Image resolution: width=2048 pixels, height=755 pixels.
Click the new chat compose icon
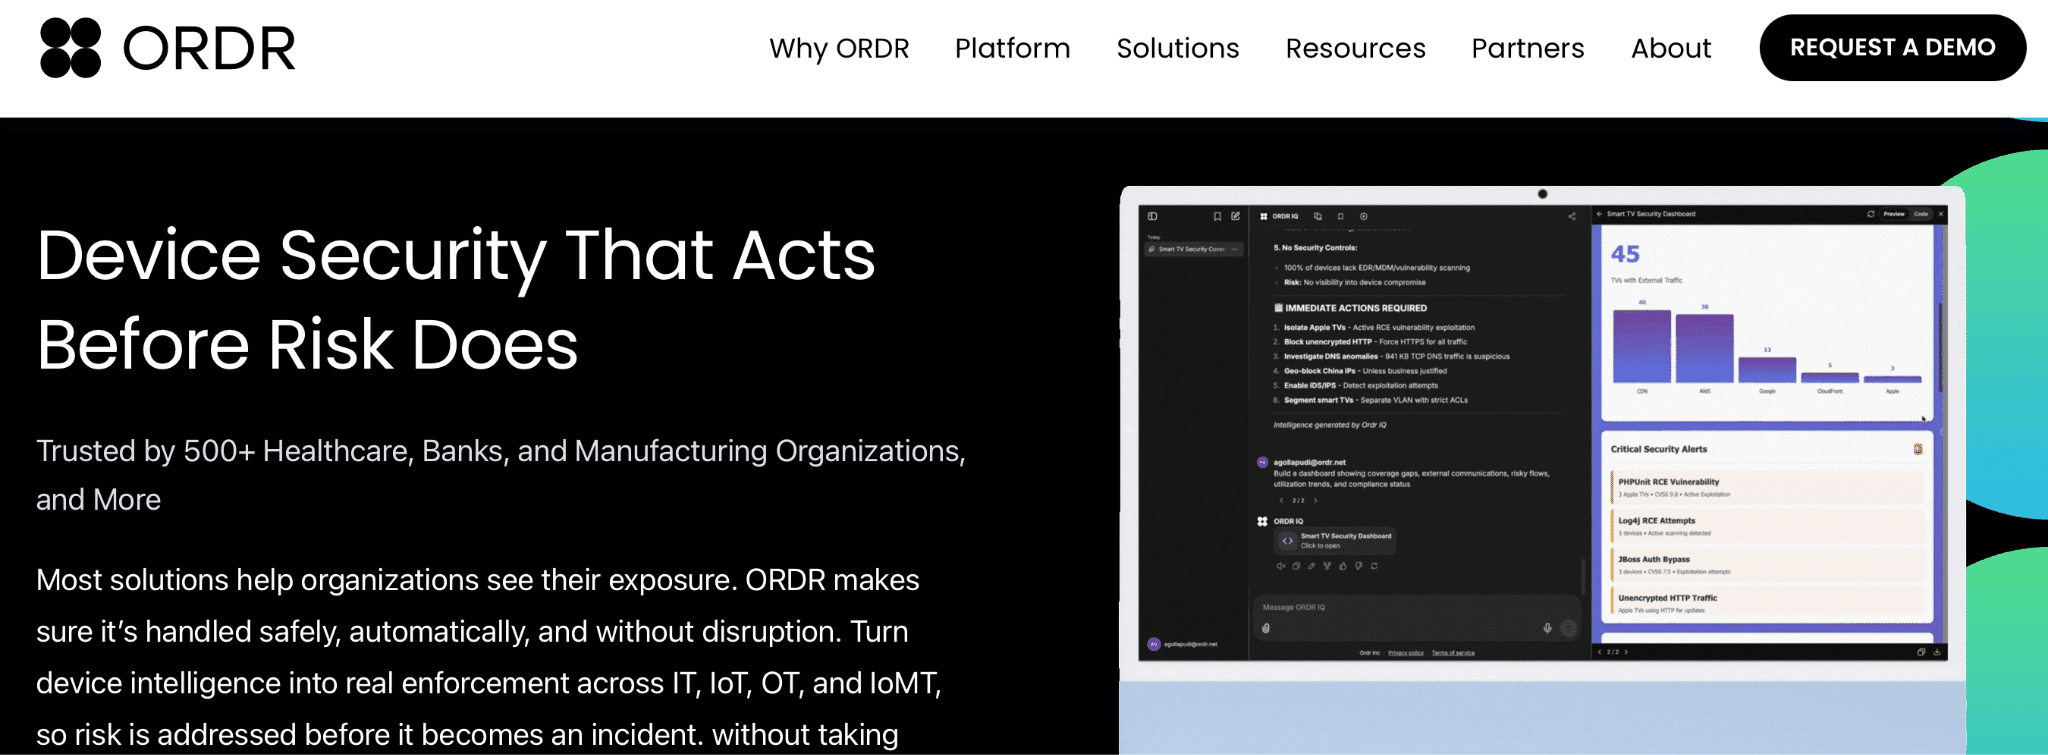1235,216
